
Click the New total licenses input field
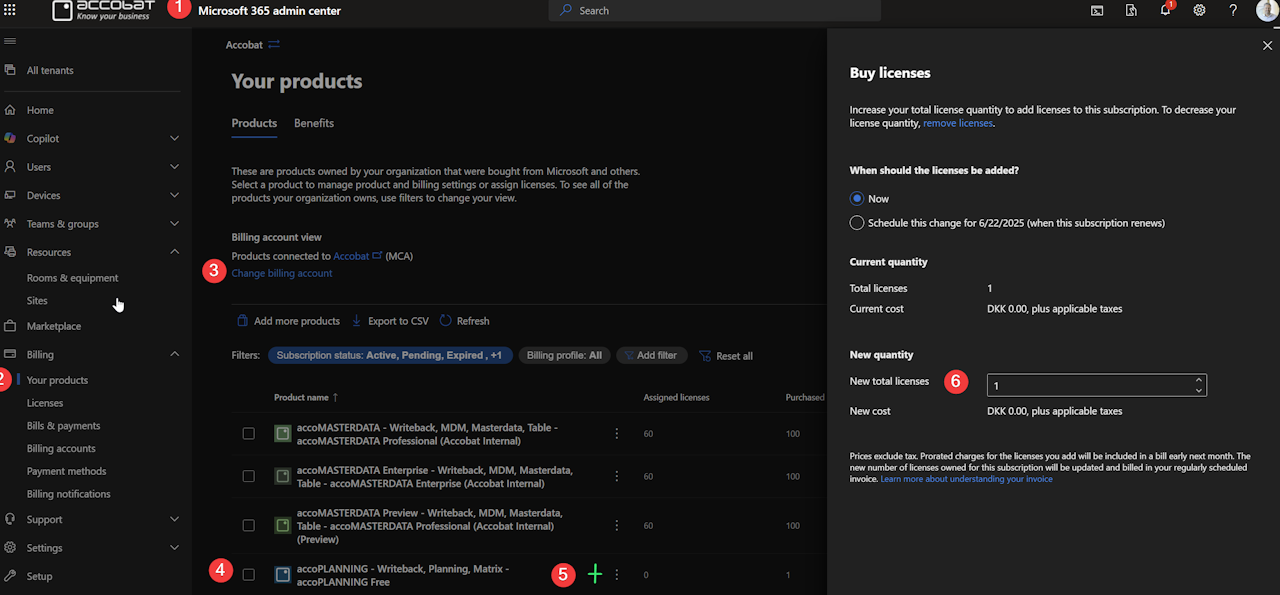click(x=1088, y=385)
